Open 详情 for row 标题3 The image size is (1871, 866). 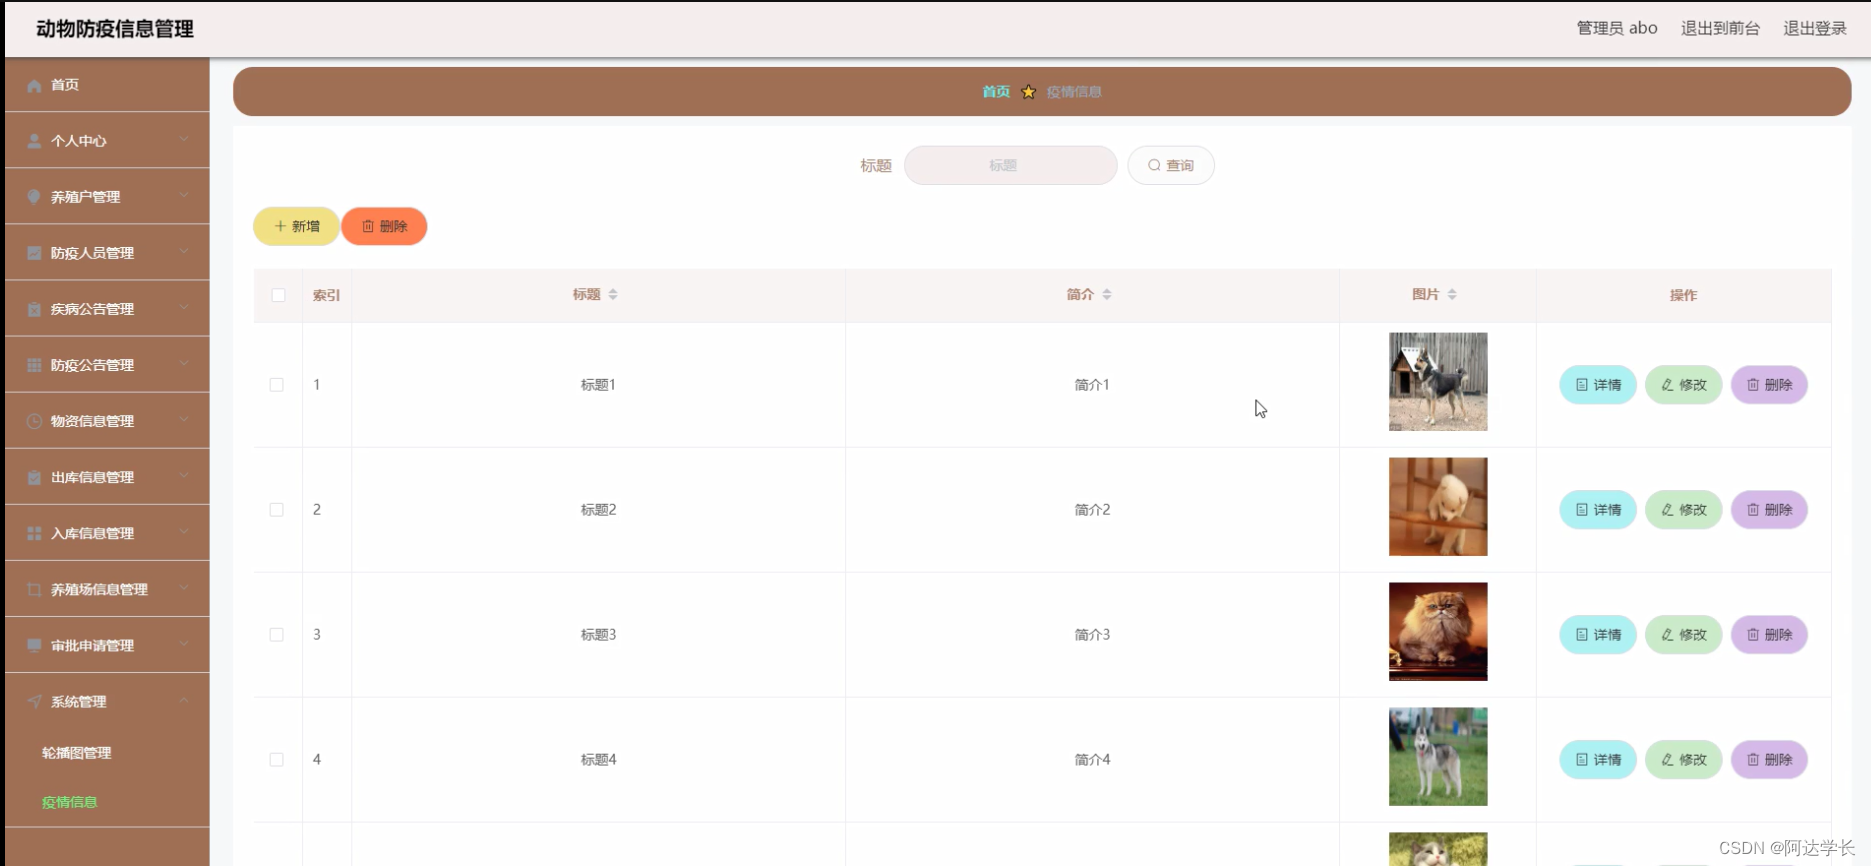click(x=1598, y=635)
